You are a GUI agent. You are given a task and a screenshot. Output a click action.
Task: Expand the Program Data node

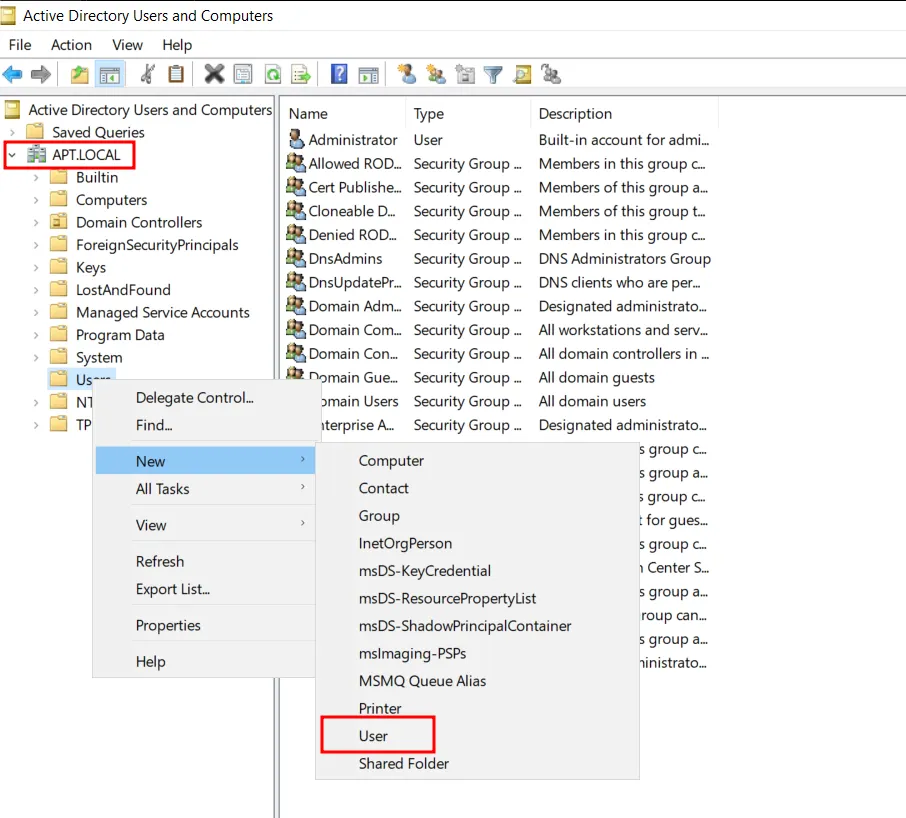[36, 335]
